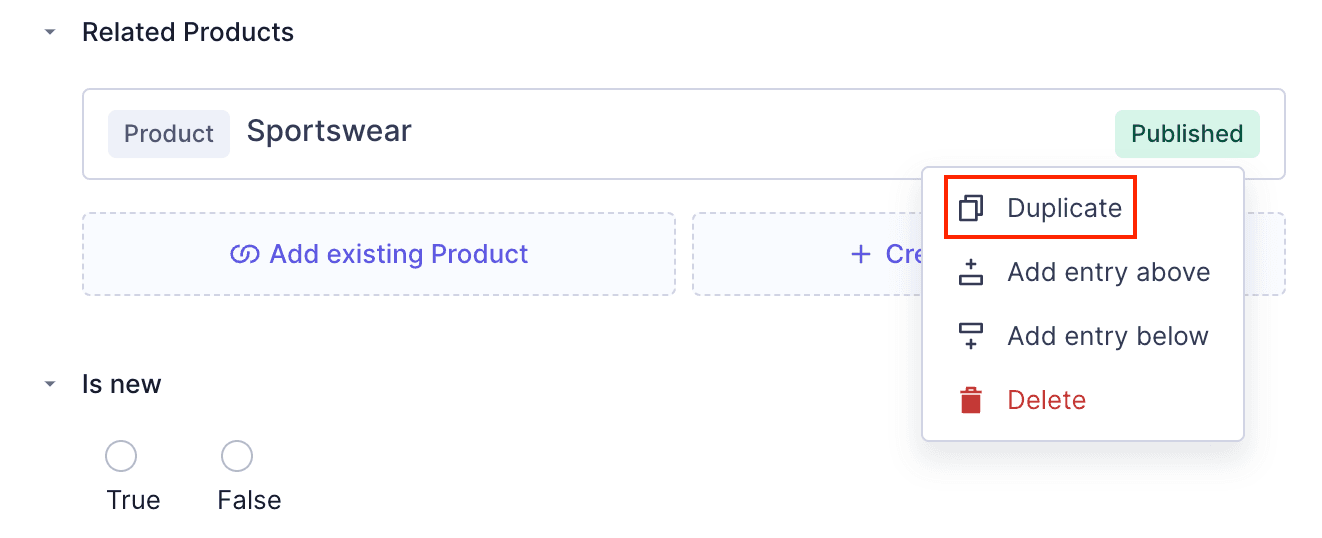Image resolution: width=1322 pixels, height=538 pixels.
Task: Choose the Delete menu label
Action: point(1046,400)
